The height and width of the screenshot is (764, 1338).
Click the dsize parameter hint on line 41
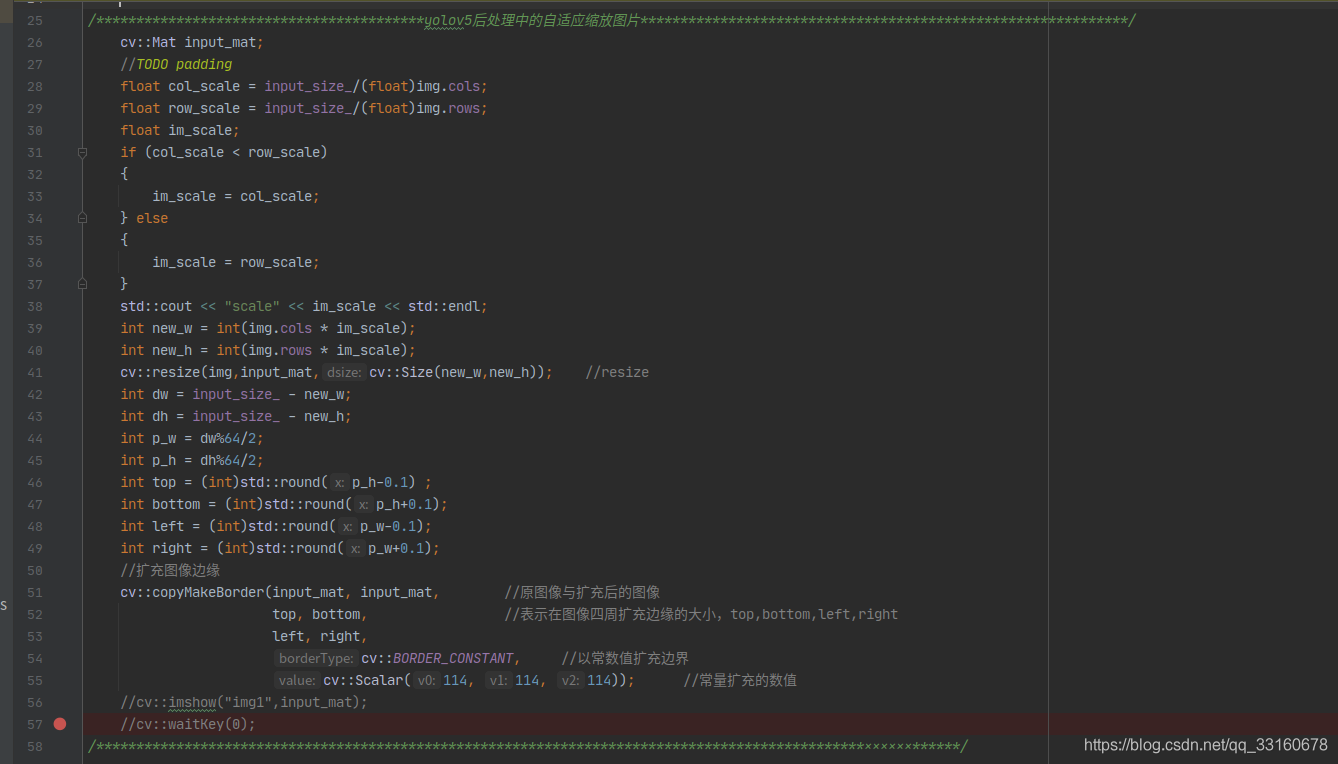[343, 372]
